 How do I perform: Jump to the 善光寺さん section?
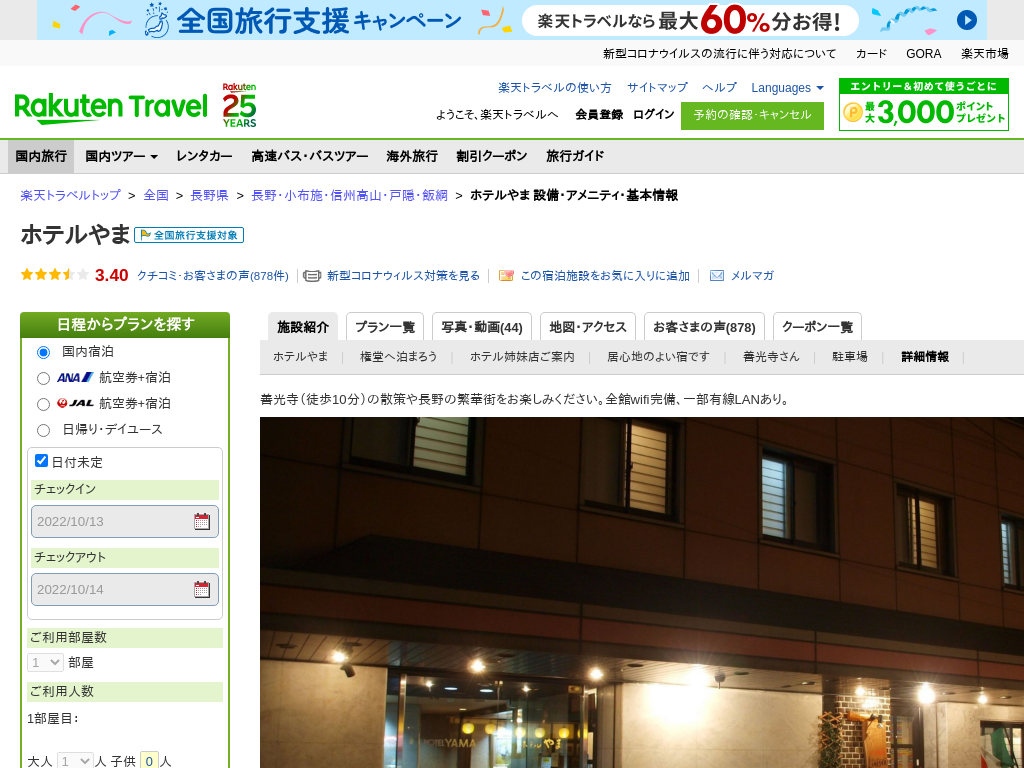click(x=771, y=357)
